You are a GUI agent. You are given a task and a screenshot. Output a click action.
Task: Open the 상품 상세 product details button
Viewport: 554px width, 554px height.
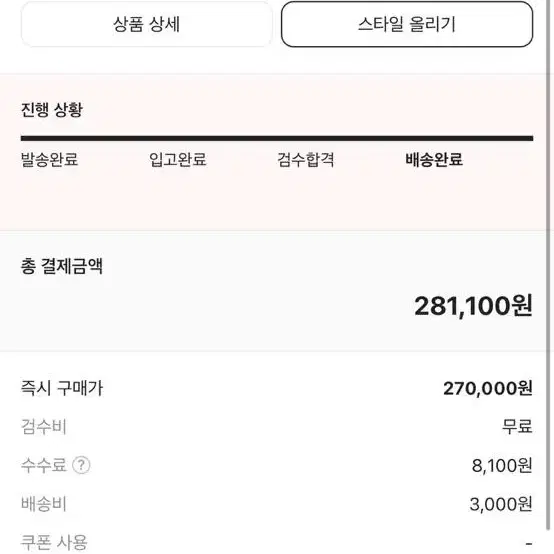pyautogui.click(x=146, y=24)
